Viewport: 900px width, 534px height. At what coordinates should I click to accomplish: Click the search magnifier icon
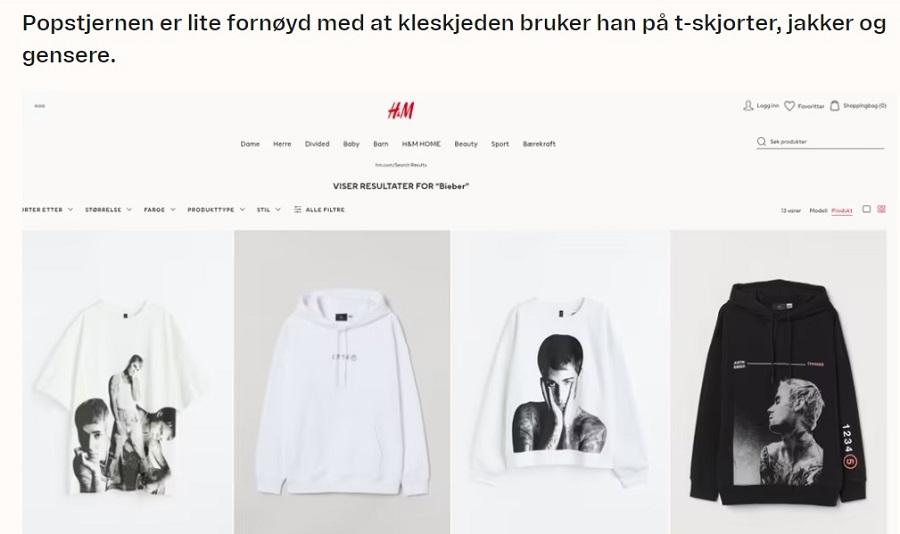click(761, 141)
